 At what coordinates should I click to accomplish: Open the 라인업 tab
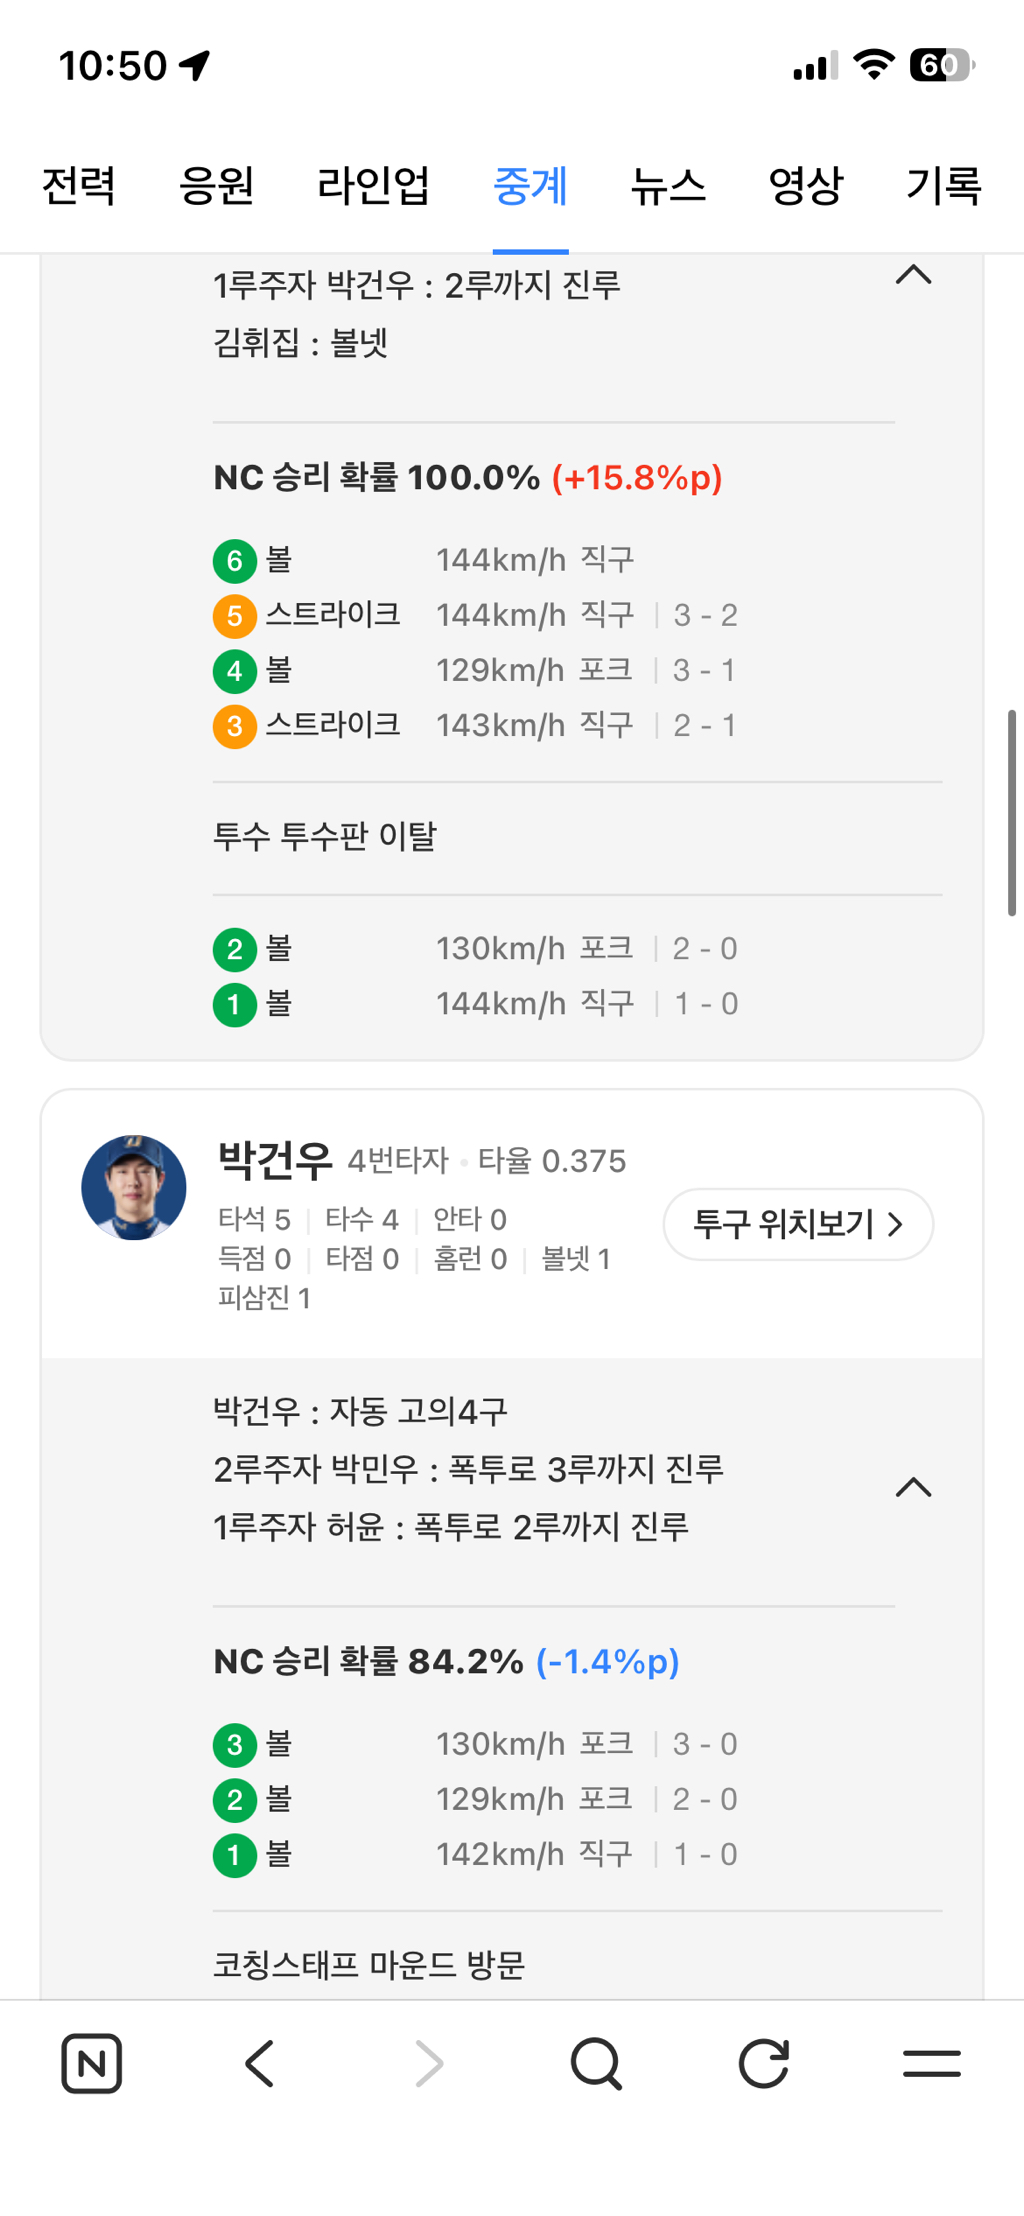373,186
